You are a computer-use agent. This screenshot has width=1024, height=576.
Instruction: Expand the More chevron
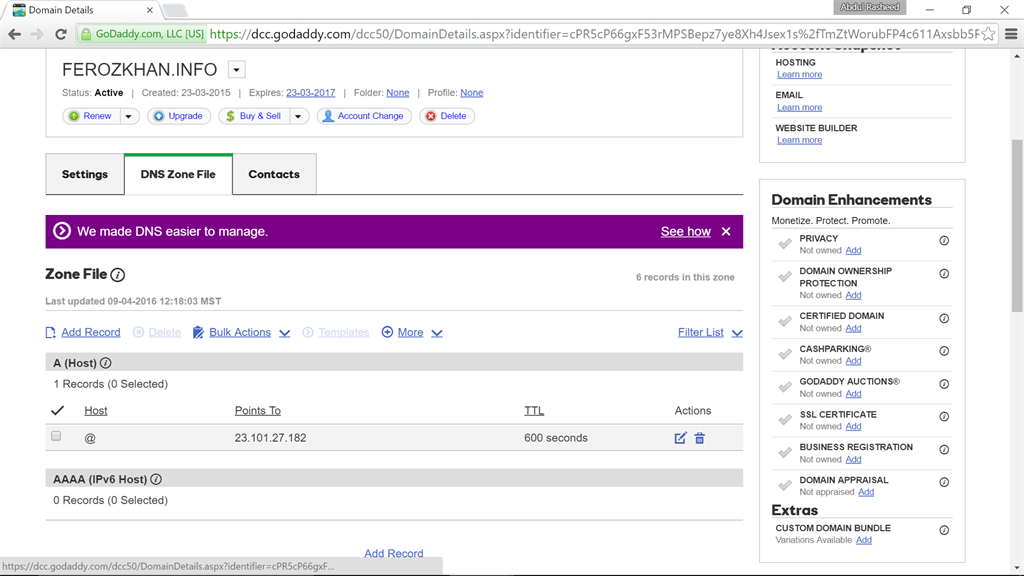pyautogui.click(x=437, y=333)
